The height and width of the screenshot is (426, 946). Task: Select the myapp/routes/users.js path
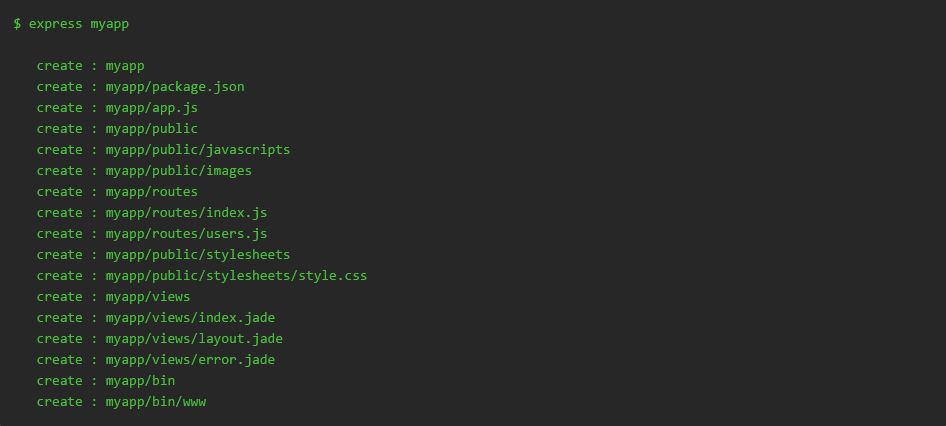(x=186, y=234)
